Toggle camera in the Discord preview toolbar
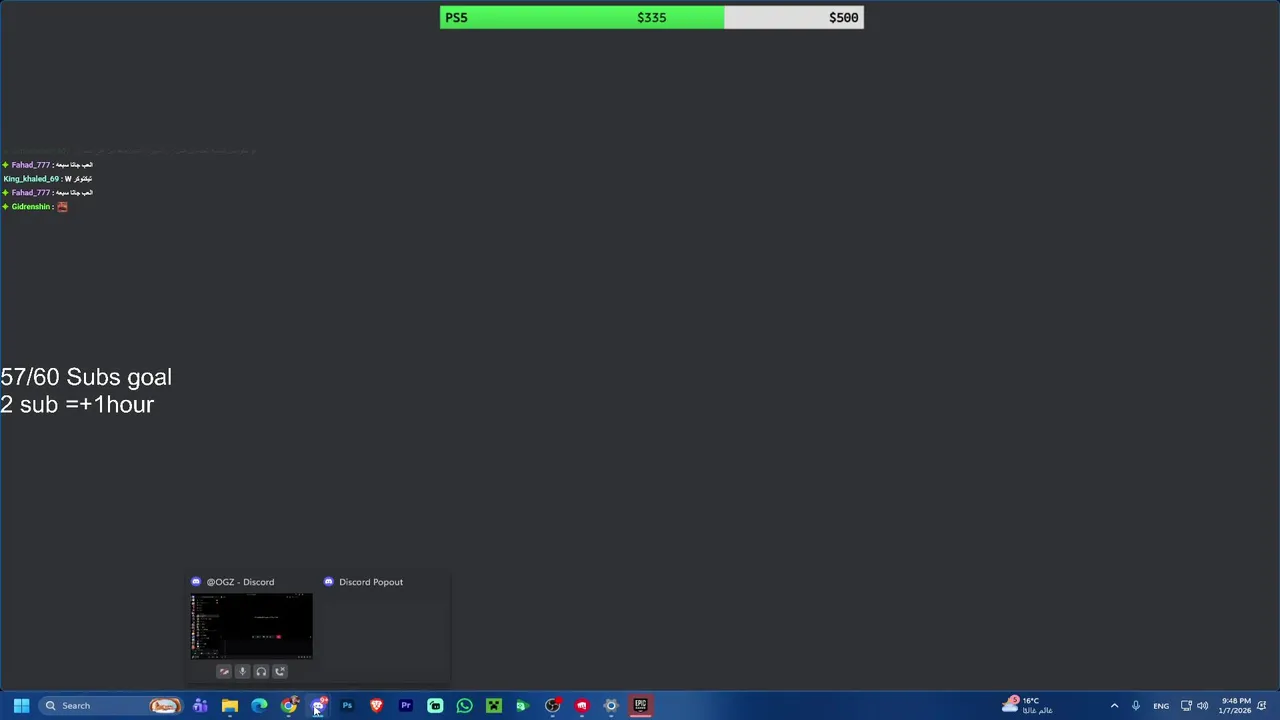The width and height of the screenshot is (1280, 720). tap(224, 672)
